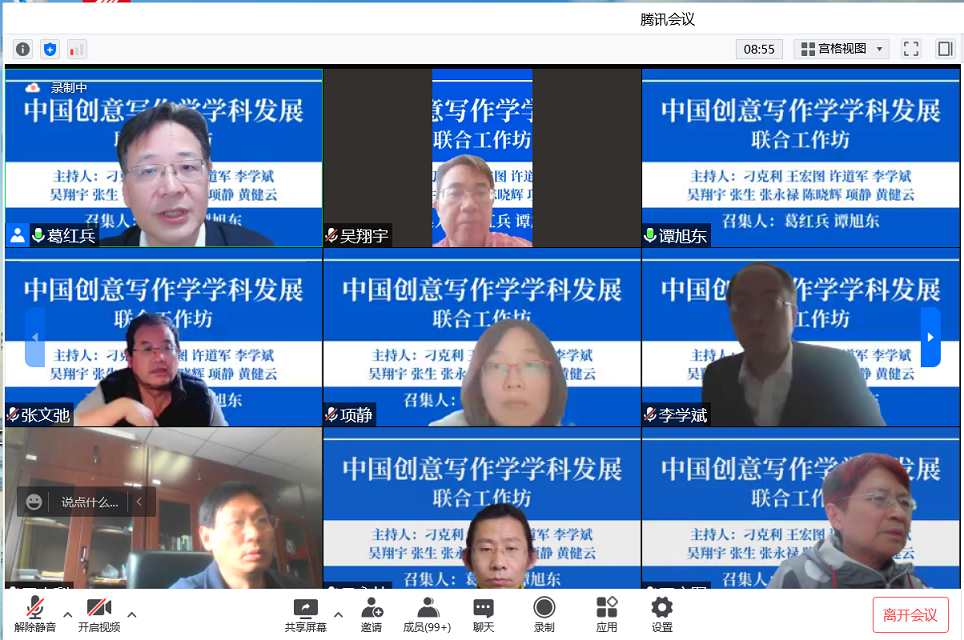Type in 说点什么 chat input
The image size is (964, 640).
[89, 502]
